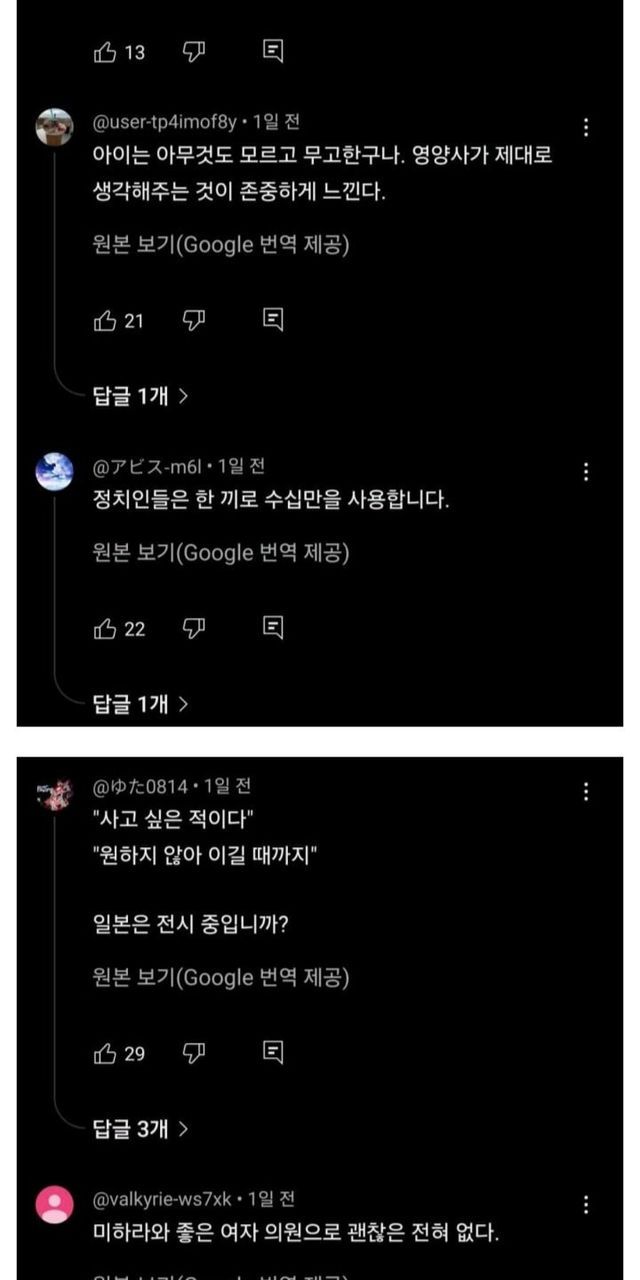
Task: Open more options menu for @user-tp4imof8y comment
Action: pos(586,127)
